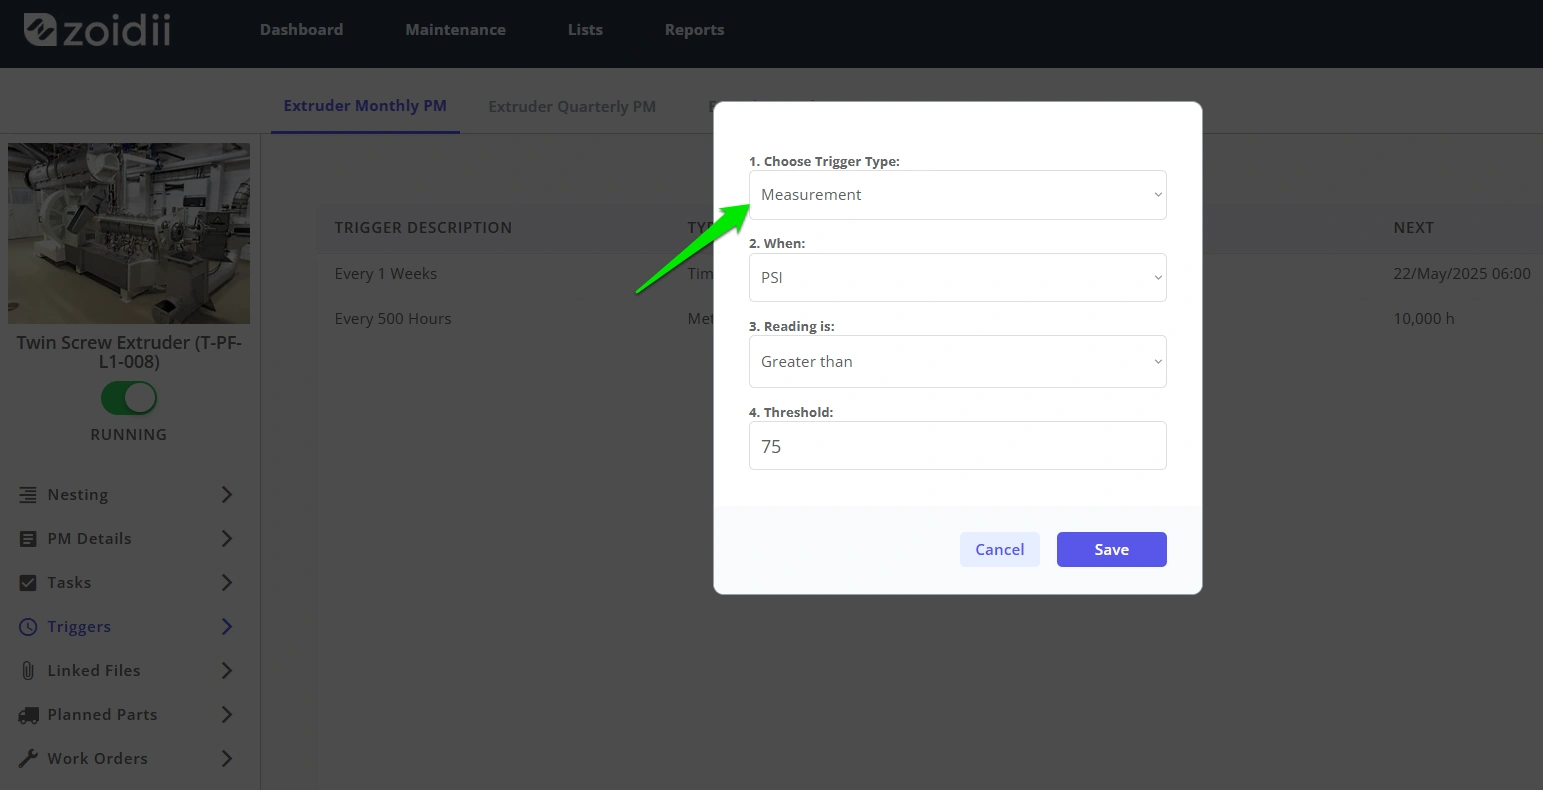The image size is (1543, 790).
Task: Click the Triggers clock icon
Action: tap(28, 626)
